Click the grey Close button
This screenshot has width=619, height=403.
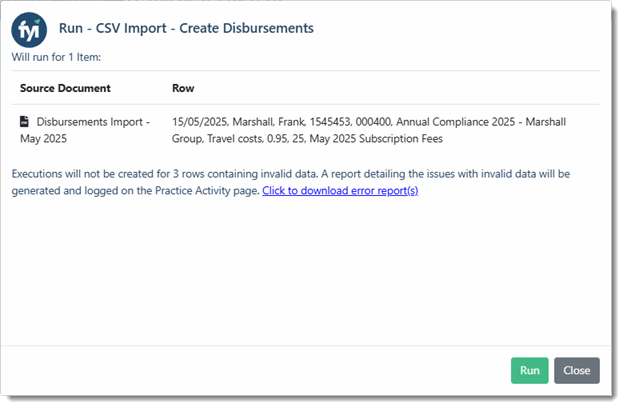576,370
